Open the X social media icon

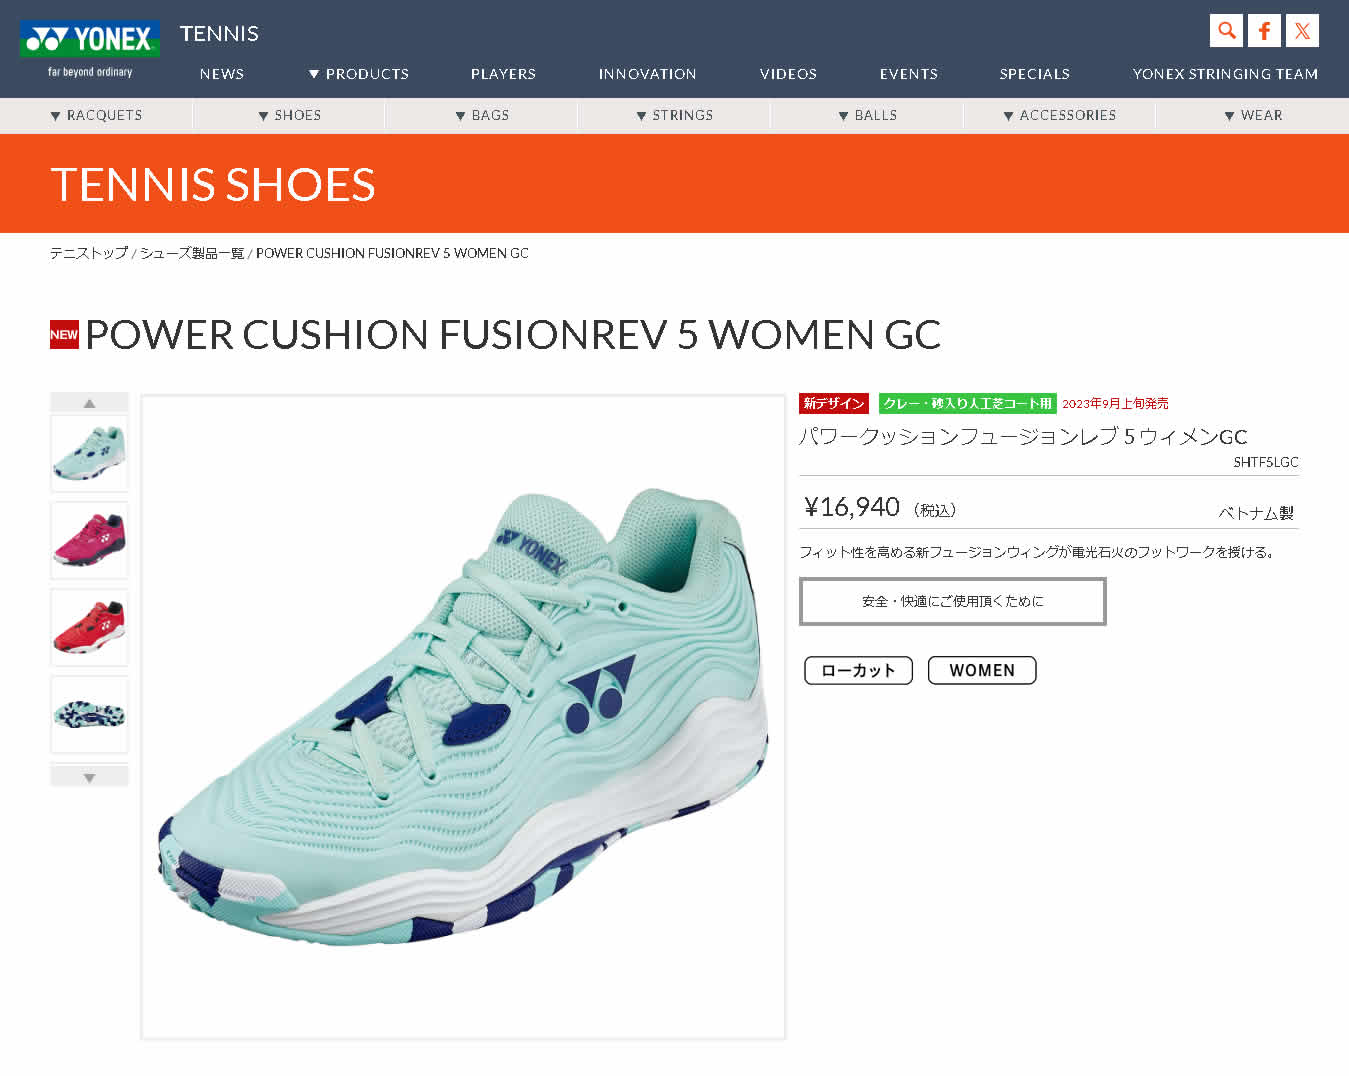click(x=1302, y=30)
